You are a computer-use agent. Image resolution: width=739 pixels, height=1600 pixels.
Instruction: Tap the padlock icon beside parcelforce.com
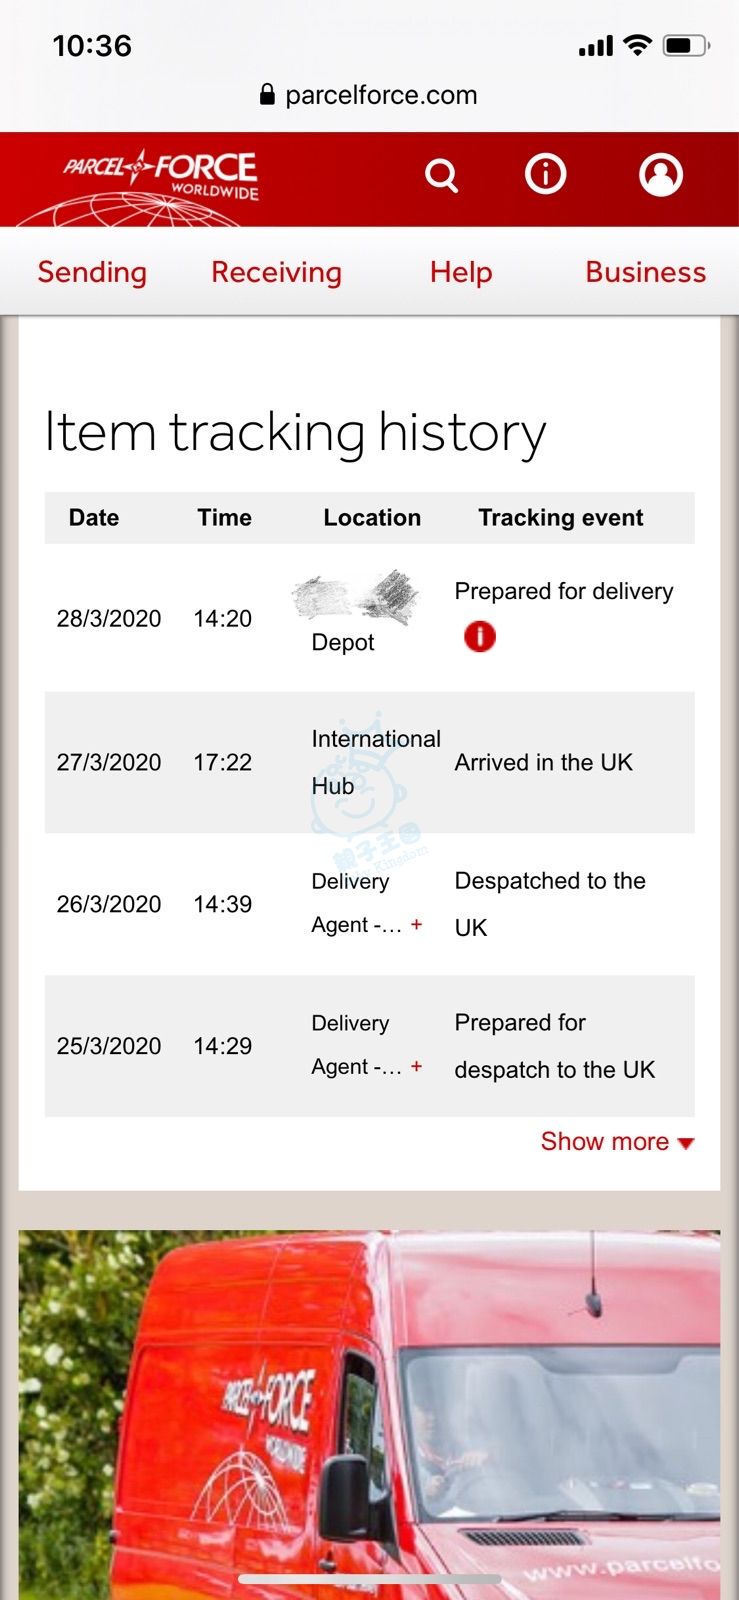(267, 95)
